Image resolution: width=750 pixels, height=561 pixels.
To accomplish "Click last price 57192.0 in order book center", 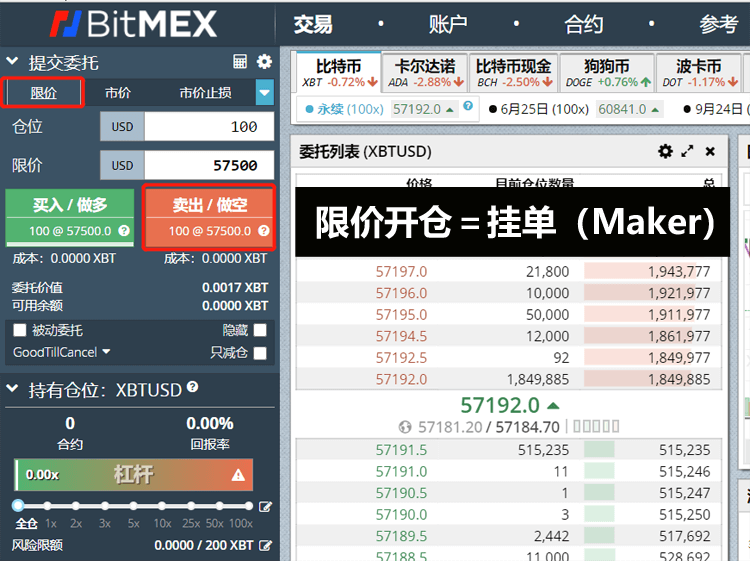I will [500, 405].
